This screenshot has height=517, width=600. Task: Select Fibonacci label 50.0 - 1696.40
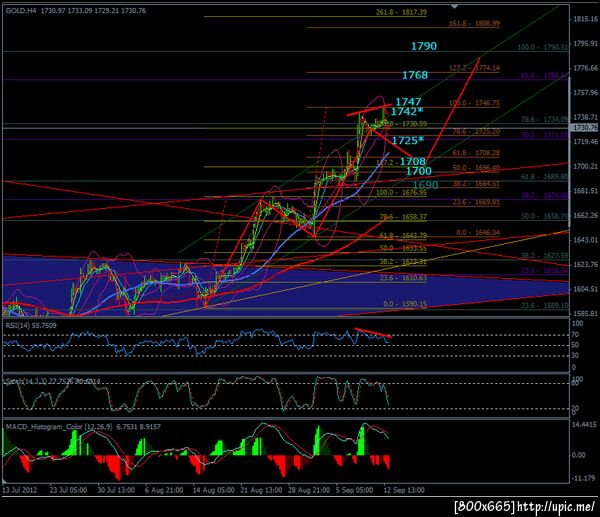pos(476,168)
